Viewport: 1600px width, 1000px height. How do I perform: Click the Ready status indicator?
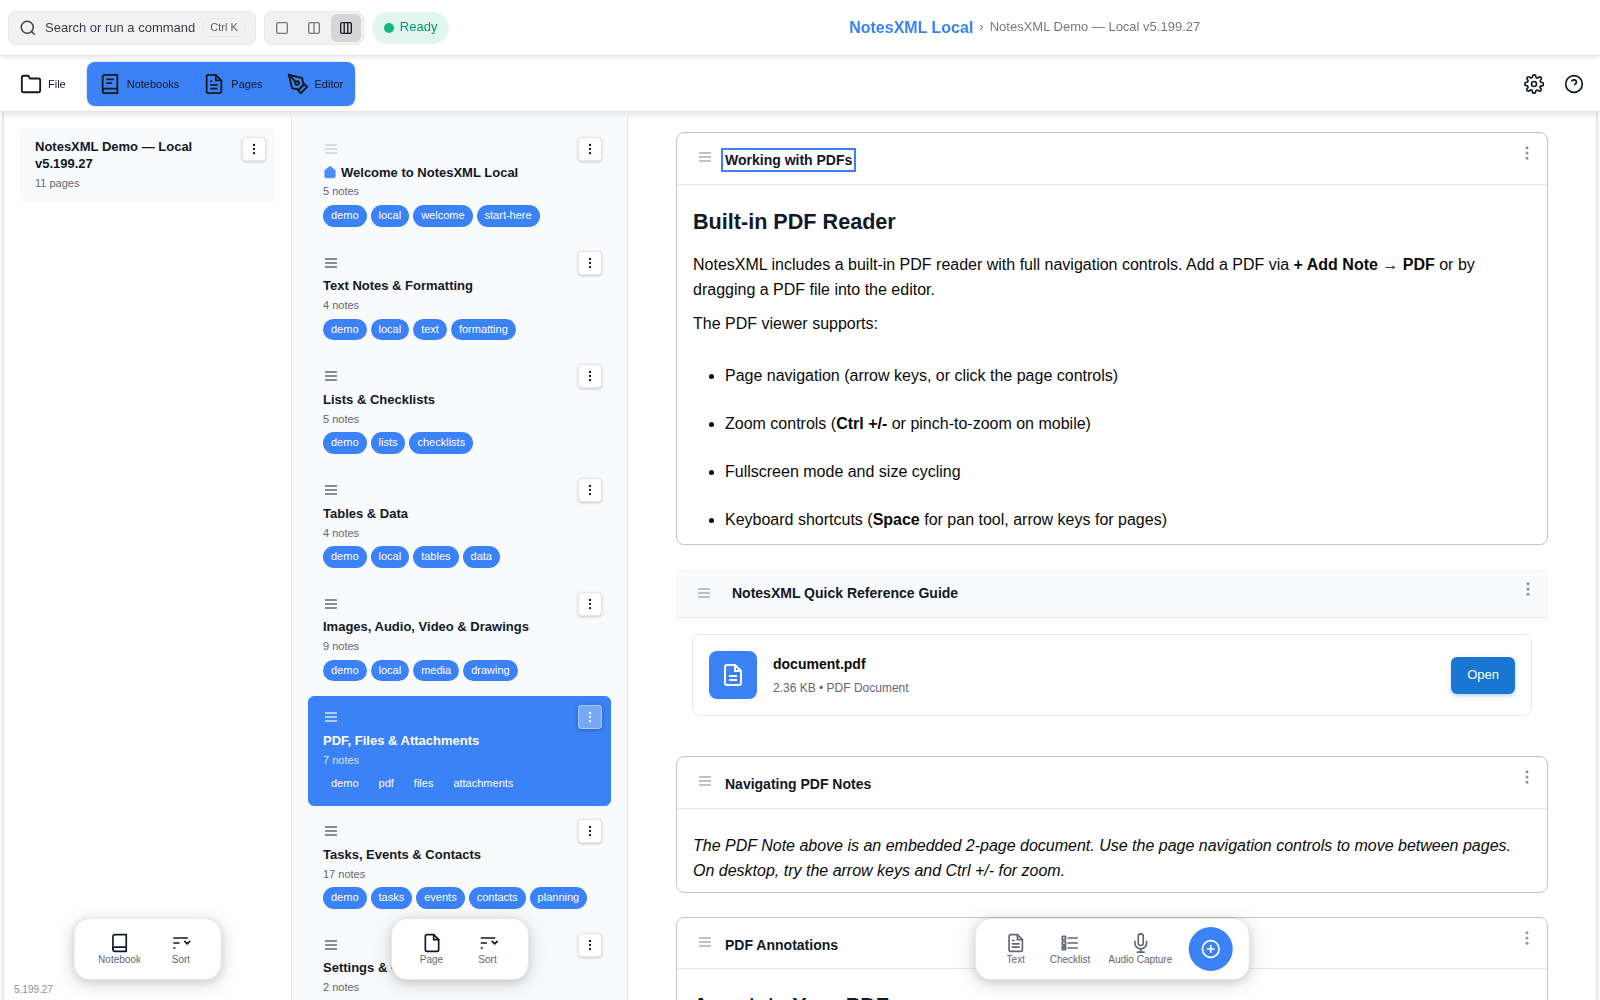tap(410, 28)
